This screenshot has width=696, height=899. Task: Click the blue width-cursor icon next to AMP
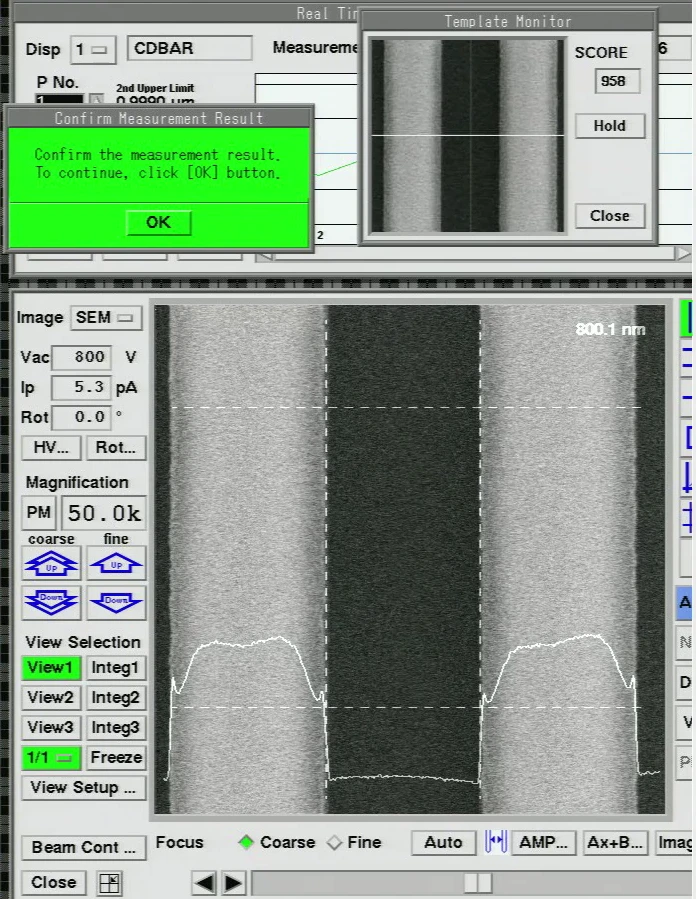[x=496, y=842]
